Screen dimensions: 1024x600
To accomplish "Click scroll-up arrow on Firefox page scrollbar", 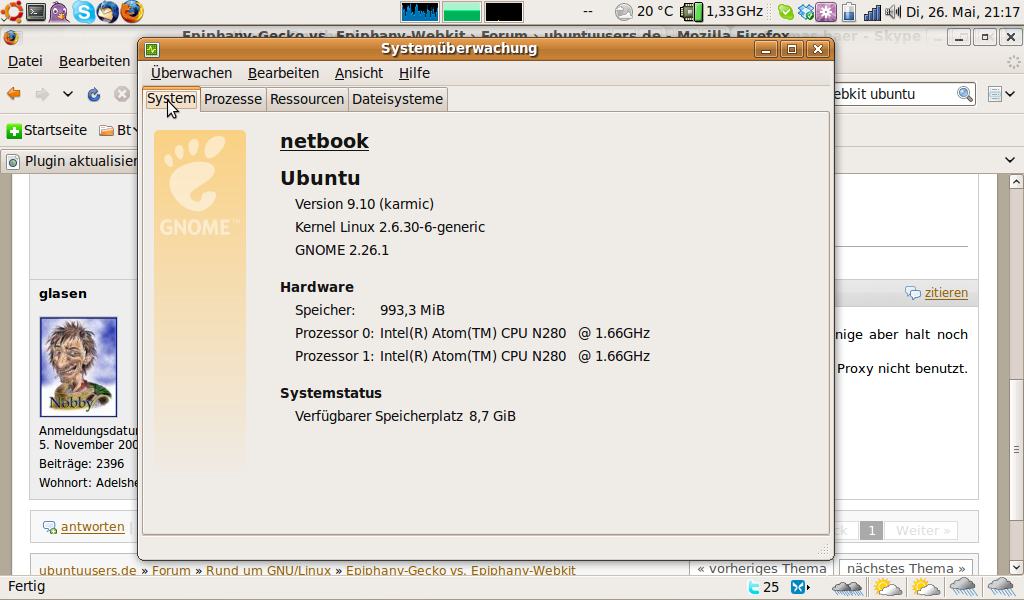I will click(x=1016, y=182).
